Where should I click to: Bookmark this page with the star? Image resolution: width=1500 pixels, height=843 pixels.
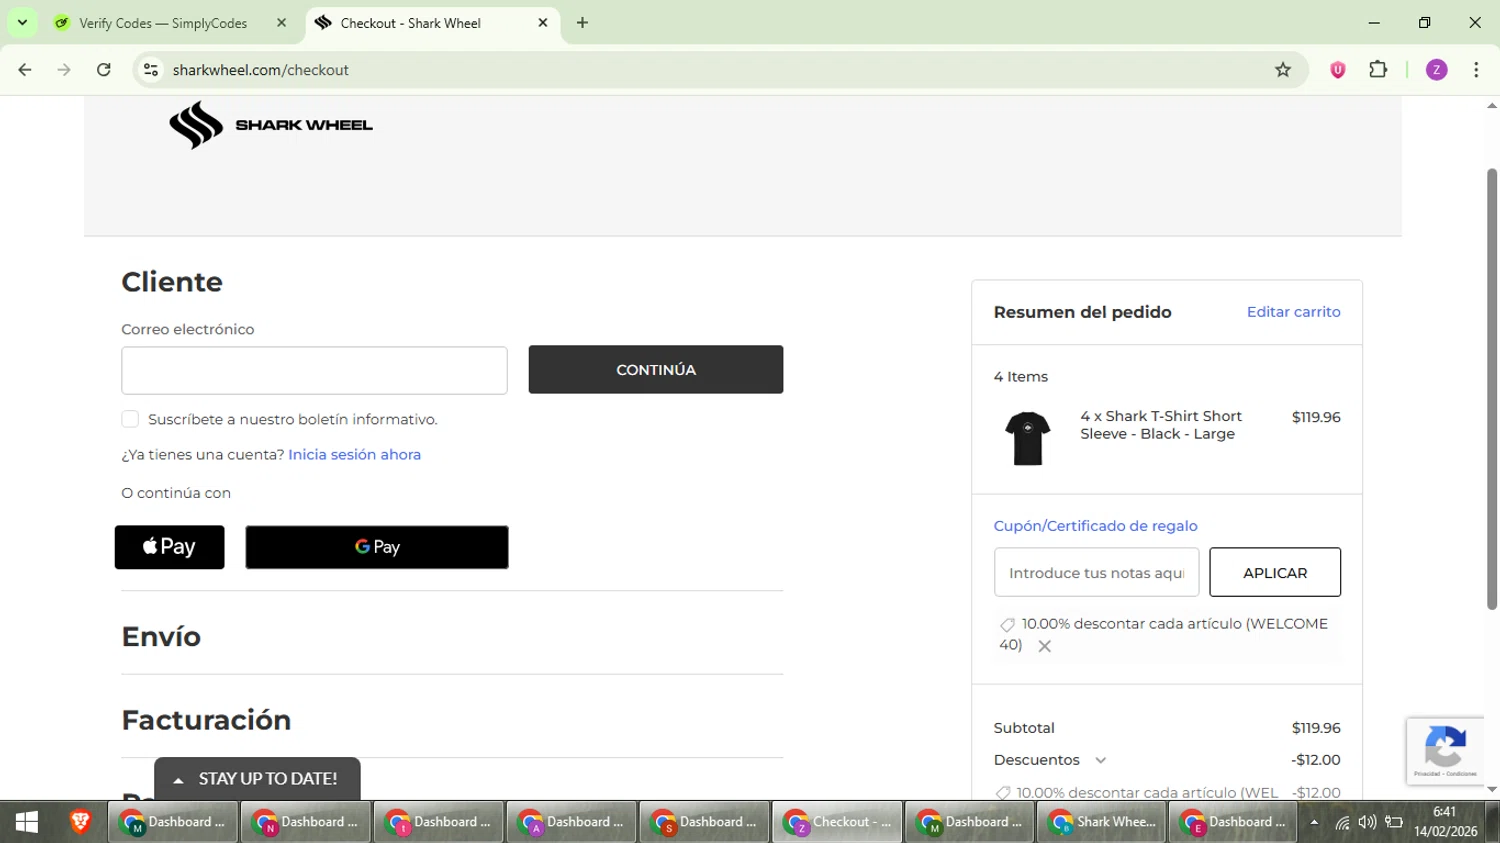pos(1283,70)
